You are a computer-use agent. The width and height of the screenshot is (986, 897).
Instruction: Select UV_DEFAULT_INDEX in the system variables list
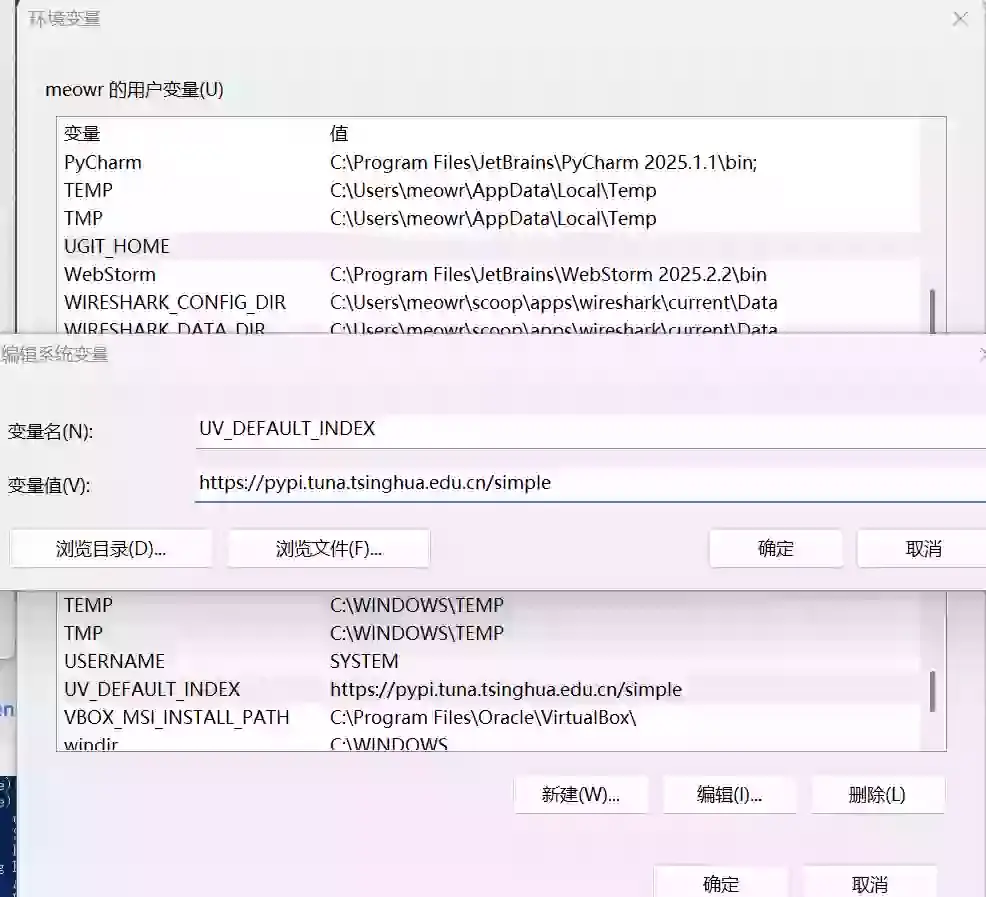point(152,689)
